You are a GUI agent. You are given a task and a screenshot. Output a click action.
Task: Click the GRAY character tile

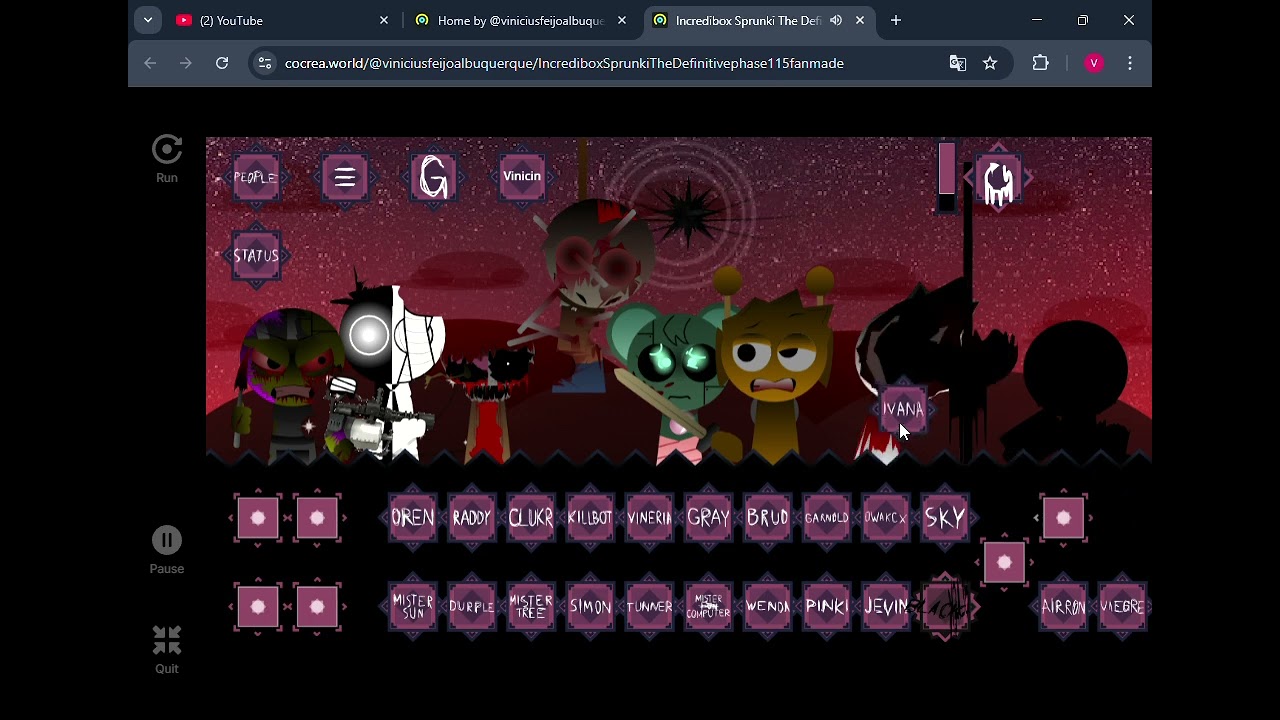[x=708, y=518]
